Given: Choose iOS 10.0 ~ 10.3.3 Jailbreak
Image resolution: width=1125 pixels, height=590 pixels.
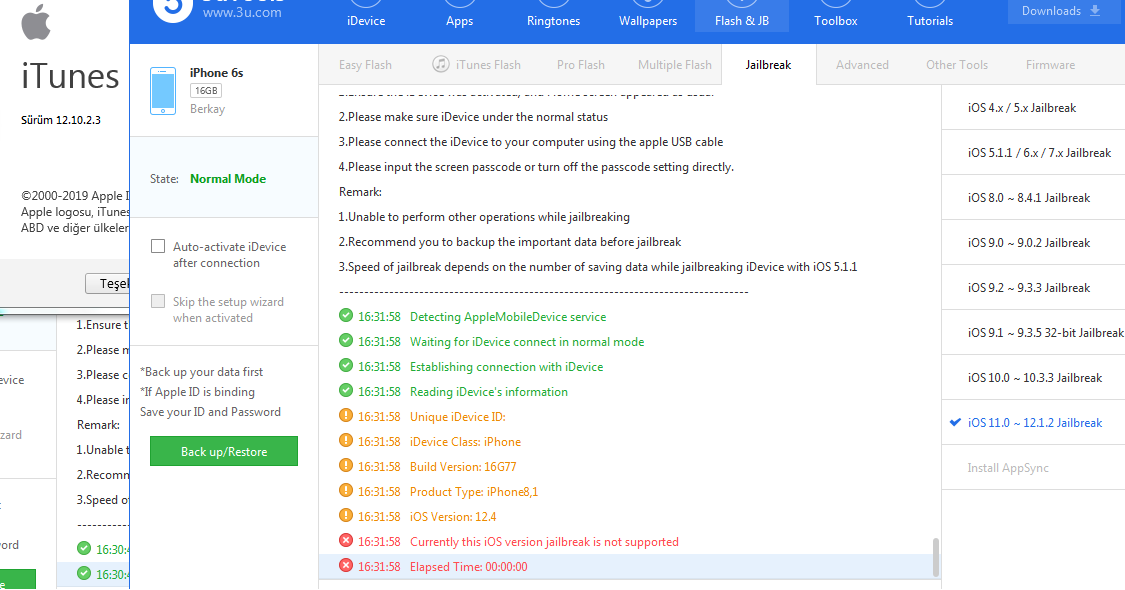Looking at the screenshot, I should [x=1034, y=378].
